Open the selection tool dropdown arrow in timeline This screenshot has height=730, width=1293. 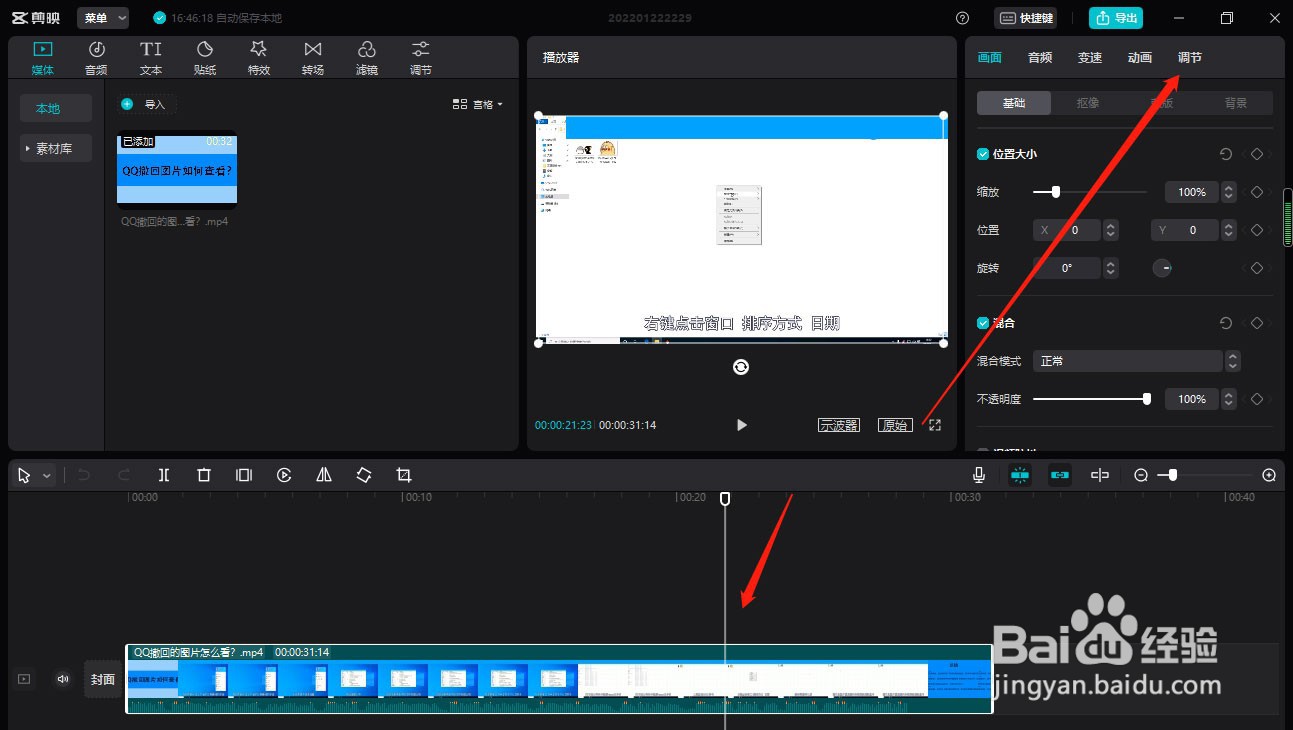[47, 476]
